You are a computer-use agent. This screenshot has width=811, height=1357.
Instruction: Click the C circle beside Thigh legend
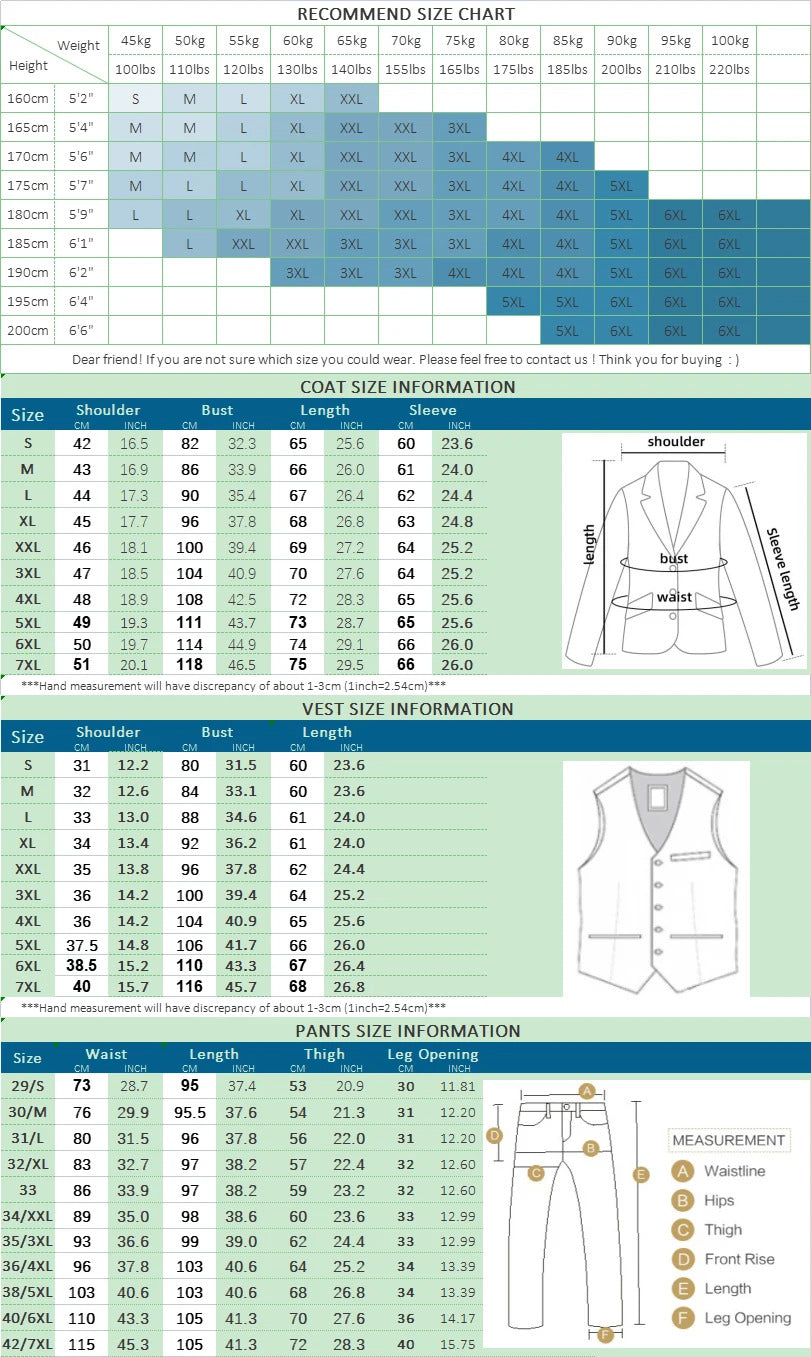[x=683, y=1230]
